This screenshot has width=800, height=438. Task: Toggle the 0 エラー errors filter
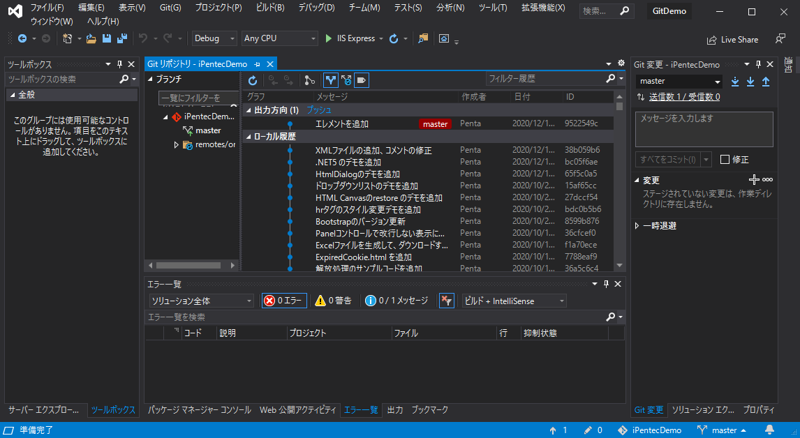click(x=284, y=301)
